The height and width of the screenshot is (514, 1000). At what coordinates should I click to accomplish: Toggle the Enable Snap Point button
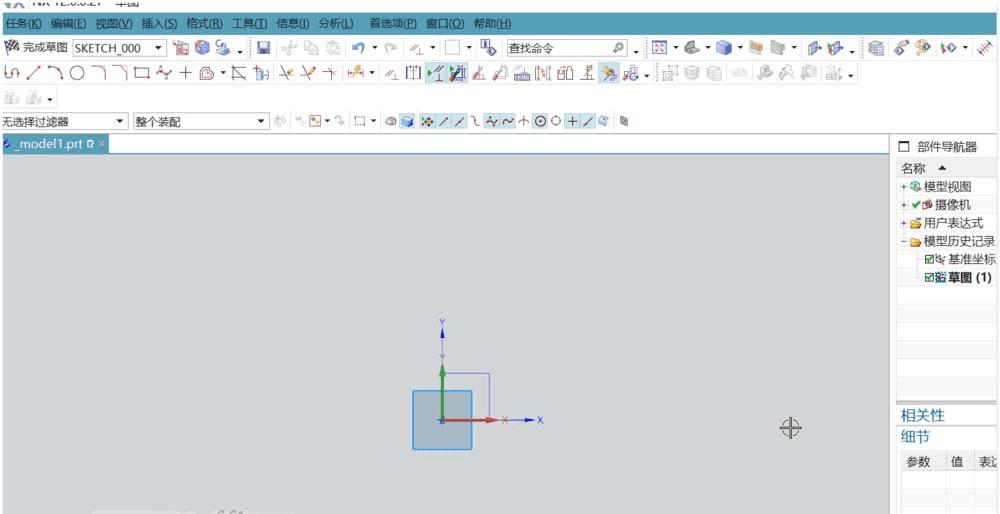coord(425,121)
